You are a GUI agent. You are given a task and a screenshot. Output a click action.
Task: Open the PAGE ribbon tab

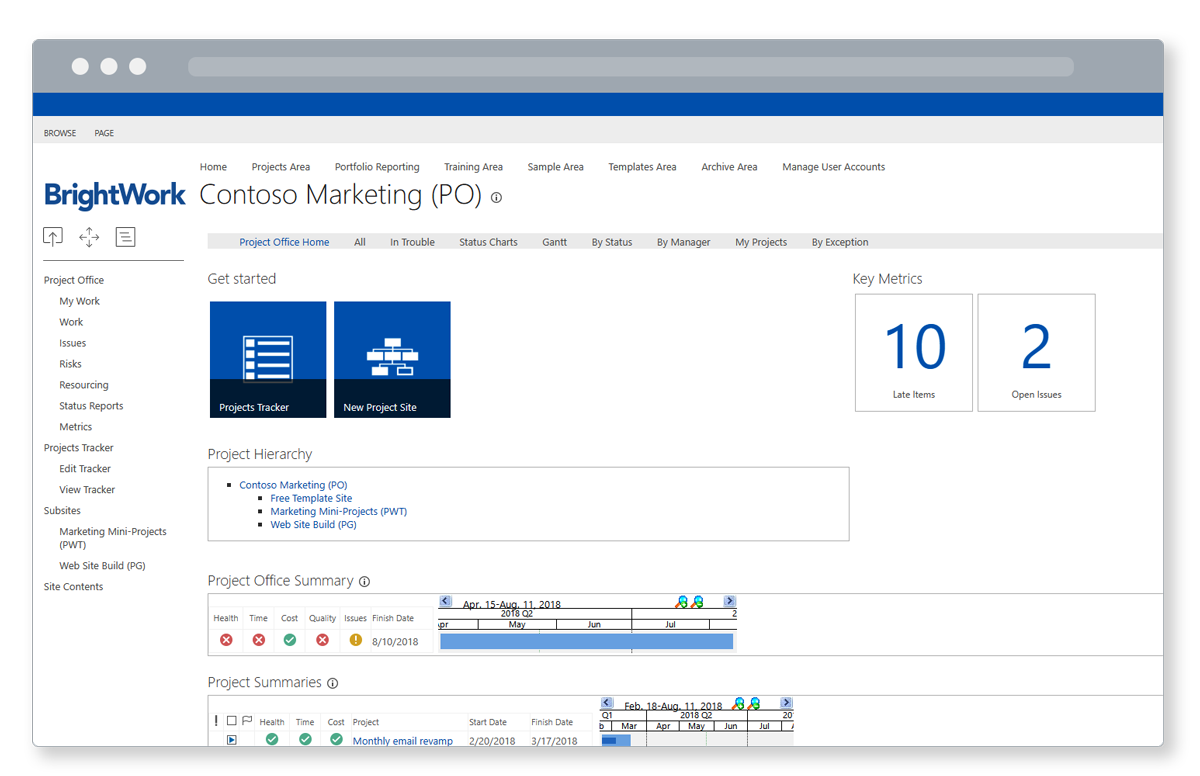point(104,133)
